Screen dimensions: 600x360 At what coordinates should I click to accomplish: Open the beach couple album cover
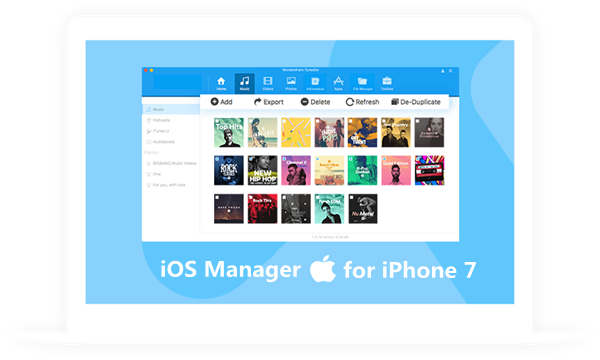coord(262,132)
